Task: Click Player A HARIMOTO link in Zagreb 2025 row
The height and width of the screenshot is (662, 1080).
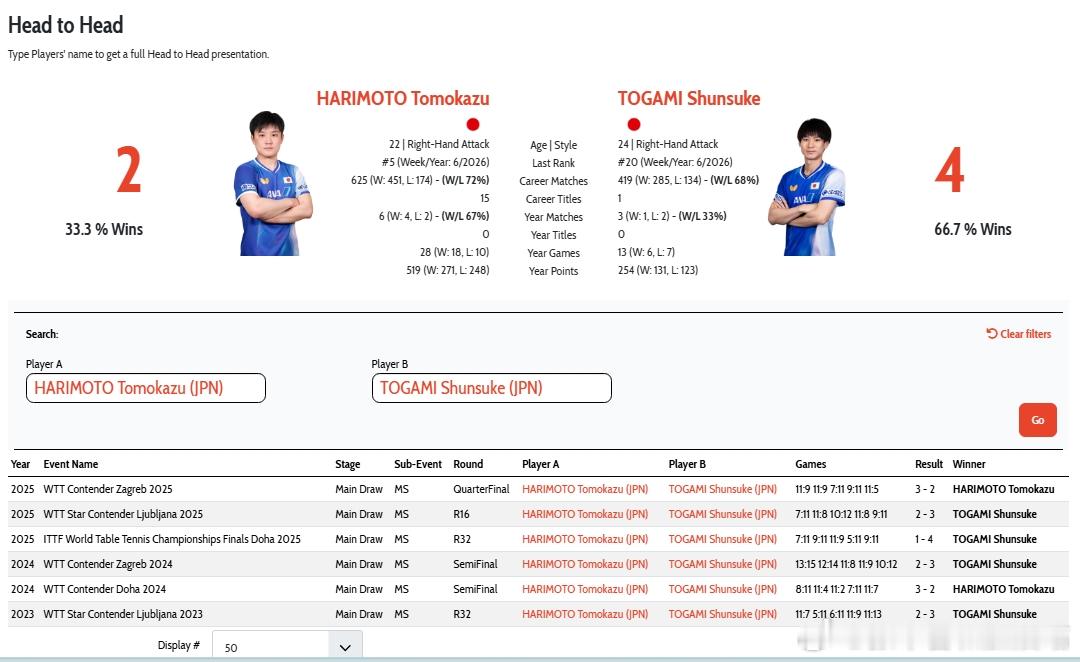Action: pyautogui.click(x=585, y=489)
